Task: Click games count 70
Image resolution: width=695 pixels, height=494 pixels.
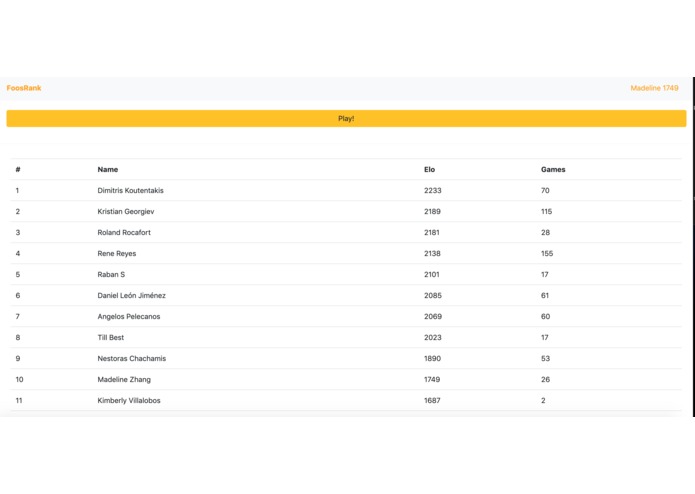Action: tap(545, 190)
